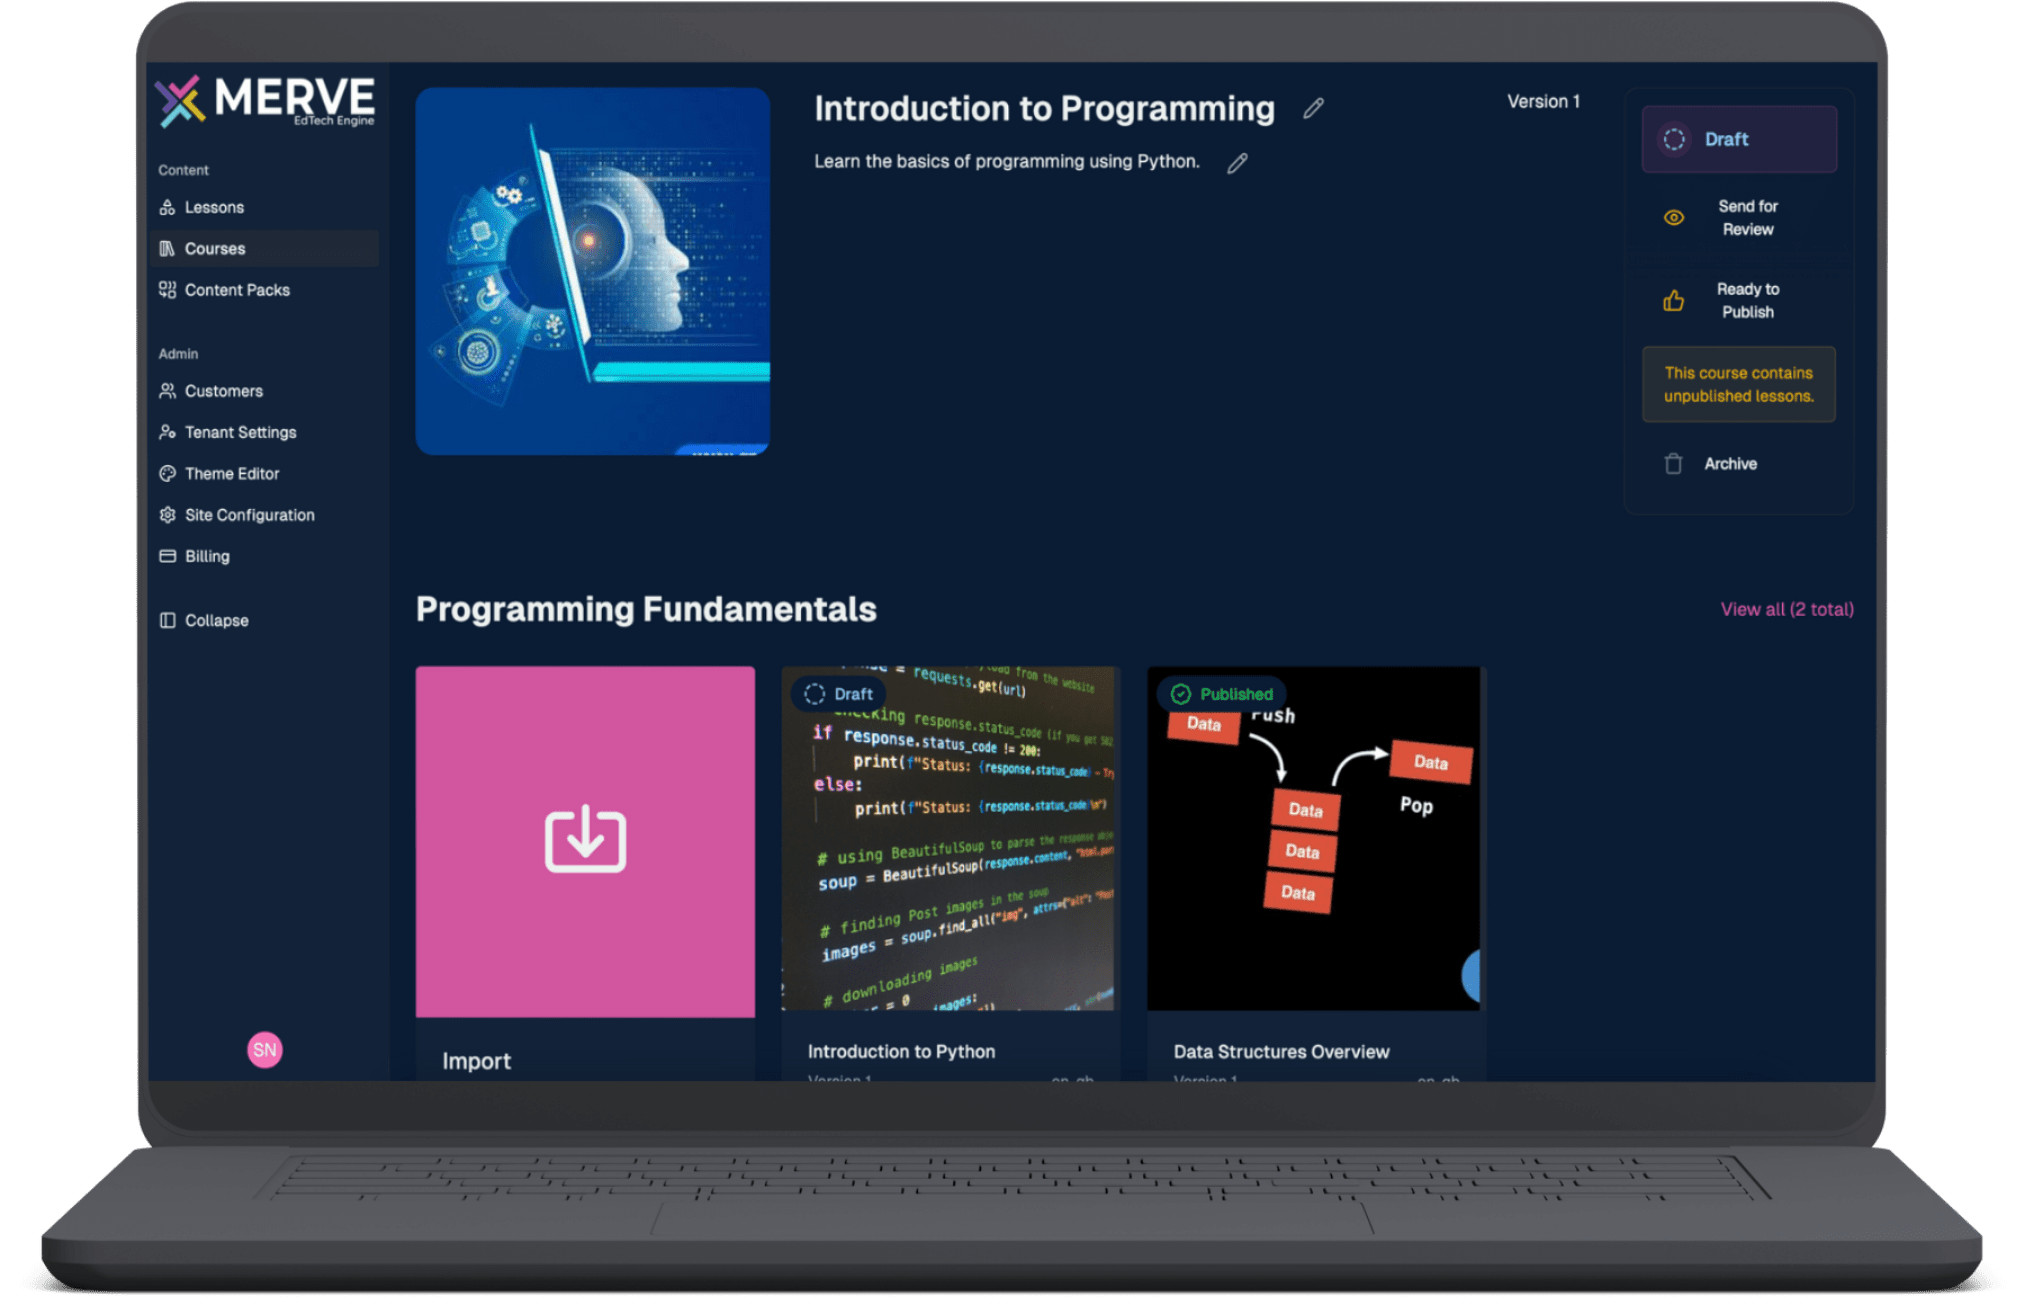Select the Draft status option
Screen dimensions: 2026x1298
tap(1738, 139)
